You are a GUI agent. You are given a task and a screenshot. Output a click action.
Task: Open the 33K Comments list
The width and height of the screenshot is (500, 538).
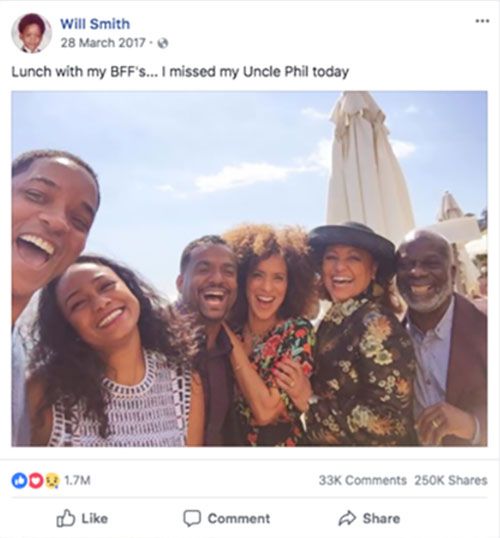pos(362,480)
